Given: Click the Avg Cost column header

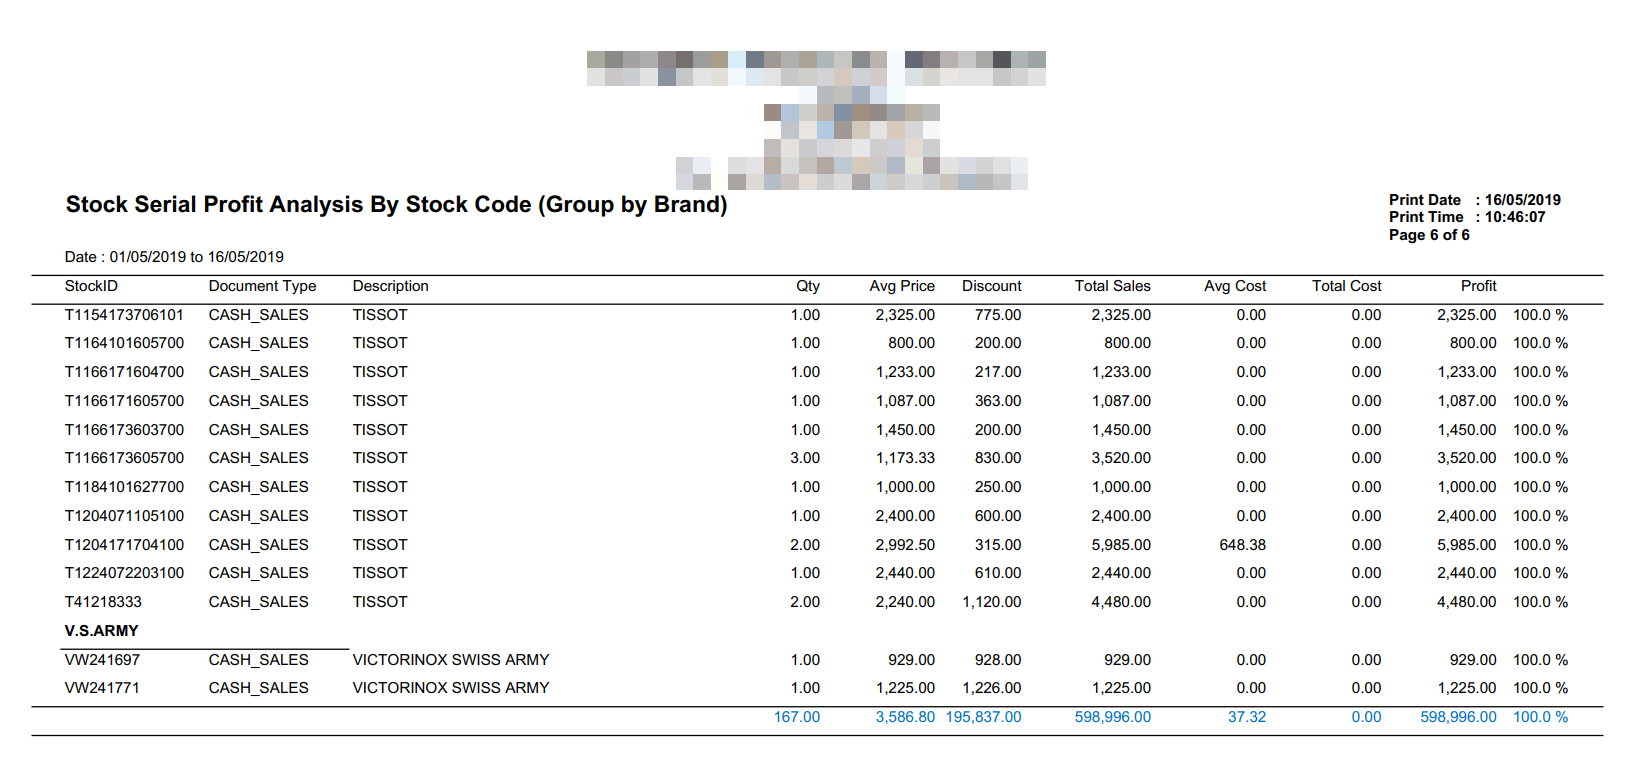Looking at the screenshot, I should point(1235,286).
